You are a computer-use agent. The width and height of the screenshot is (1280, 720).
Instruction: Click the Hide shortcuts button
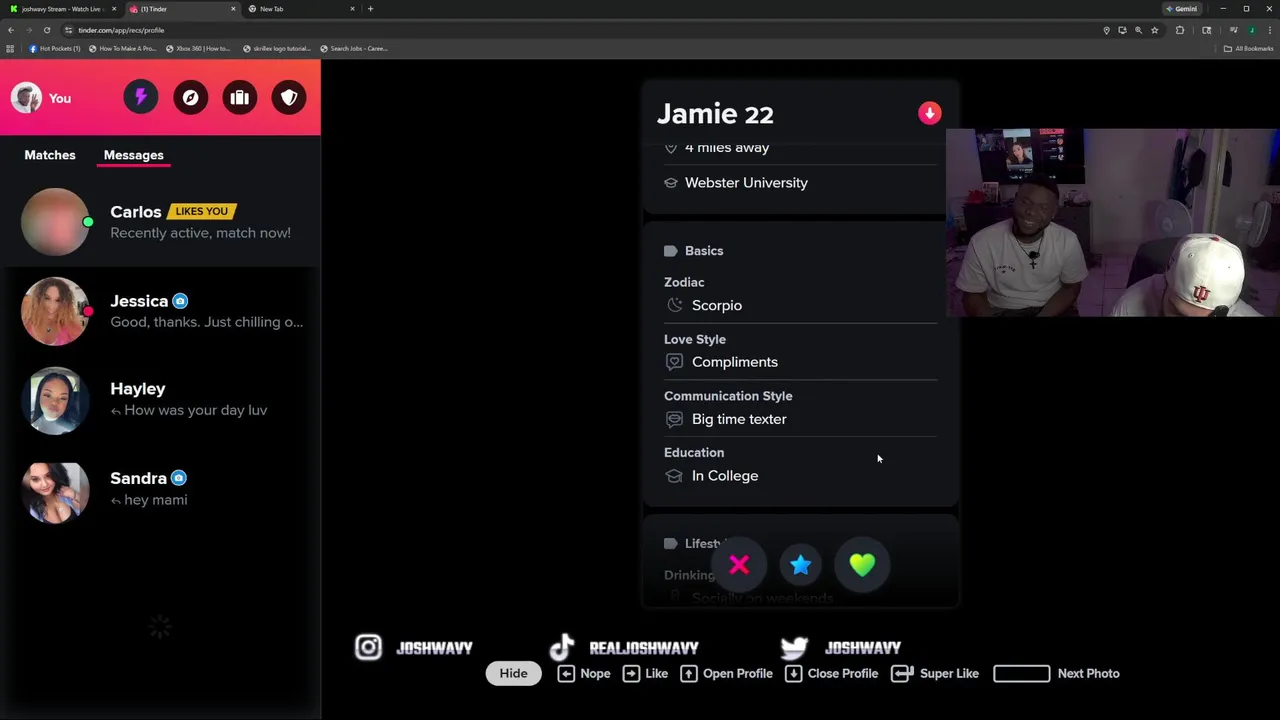[x=513, y=673]
